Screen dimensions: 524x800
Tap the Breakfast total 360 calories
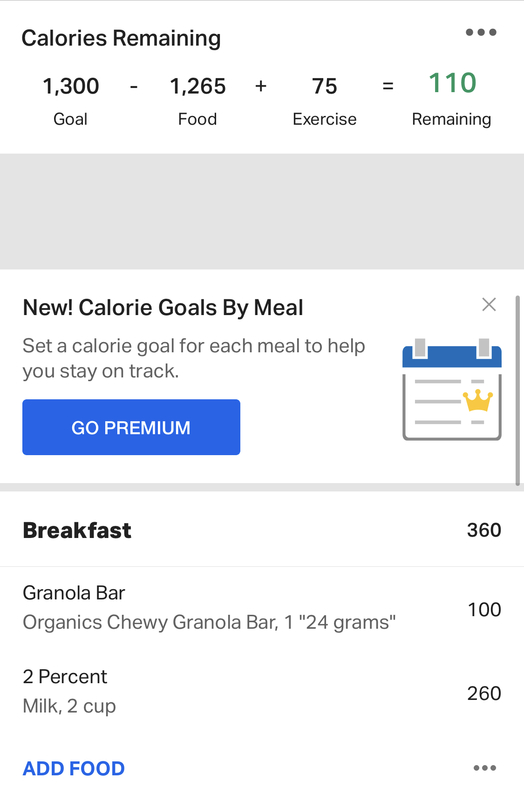point(484,530)
